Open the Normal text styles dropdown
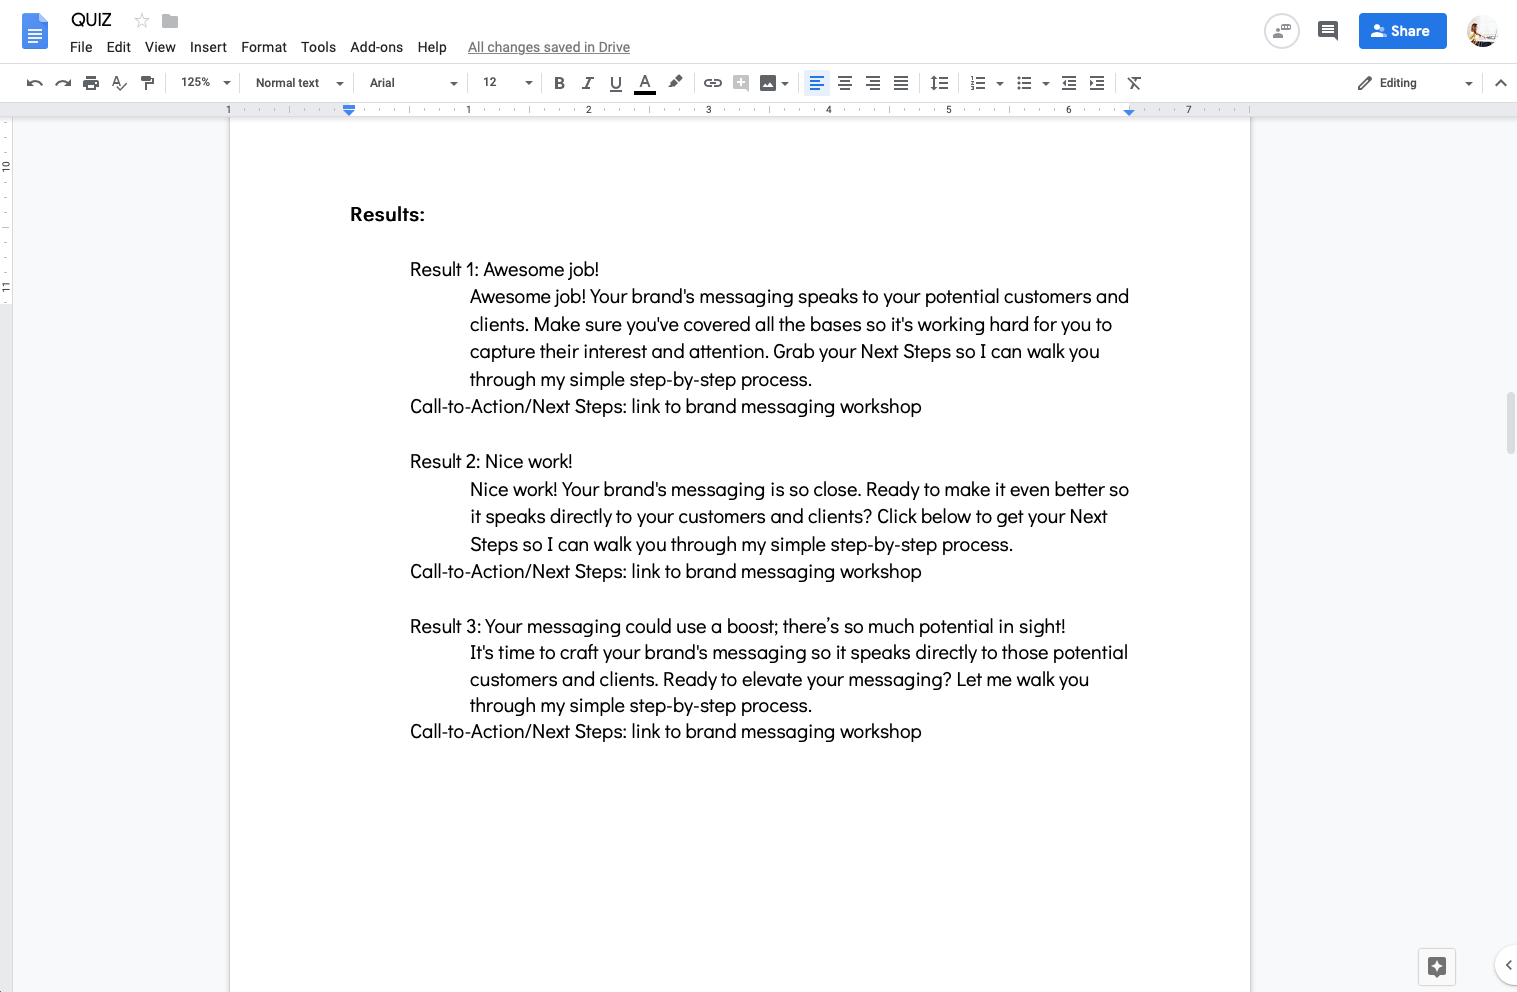Screen dimensions: 1517x992 point(299,83)
